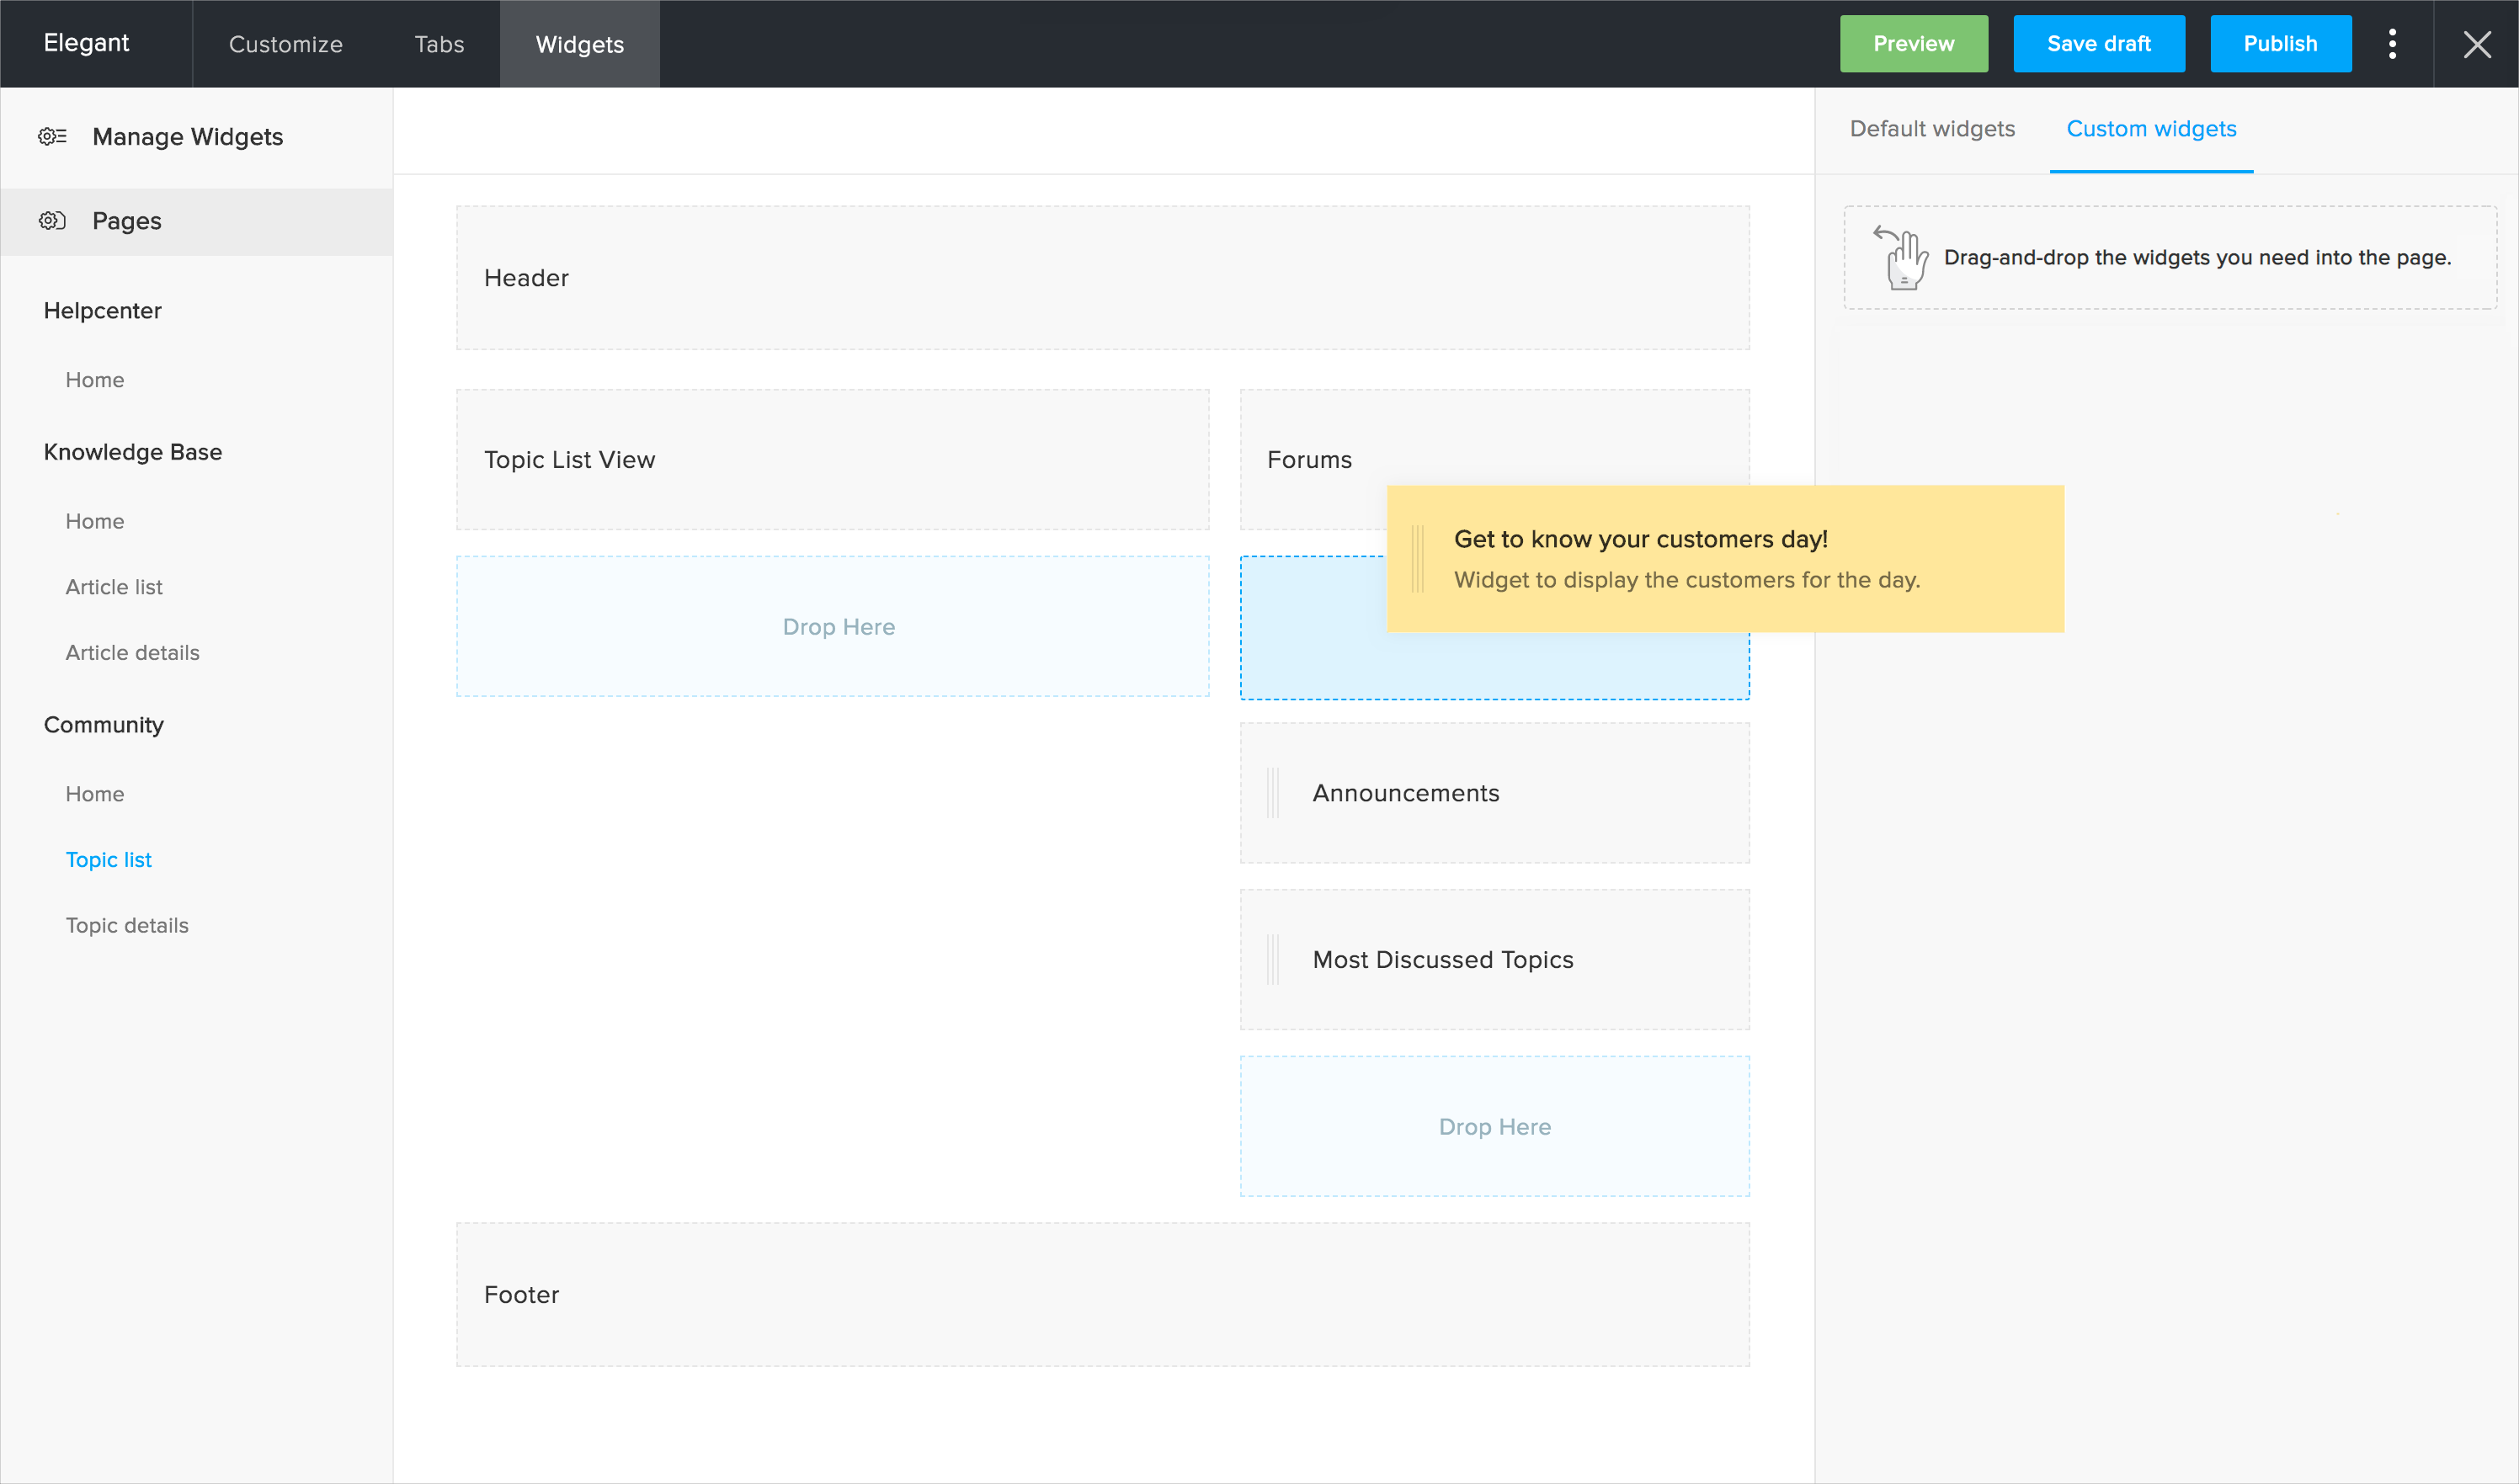This screenshot has width=2519, height=1484.
Task: Open Article list under Knowledge Base
Action: point(114,587)
